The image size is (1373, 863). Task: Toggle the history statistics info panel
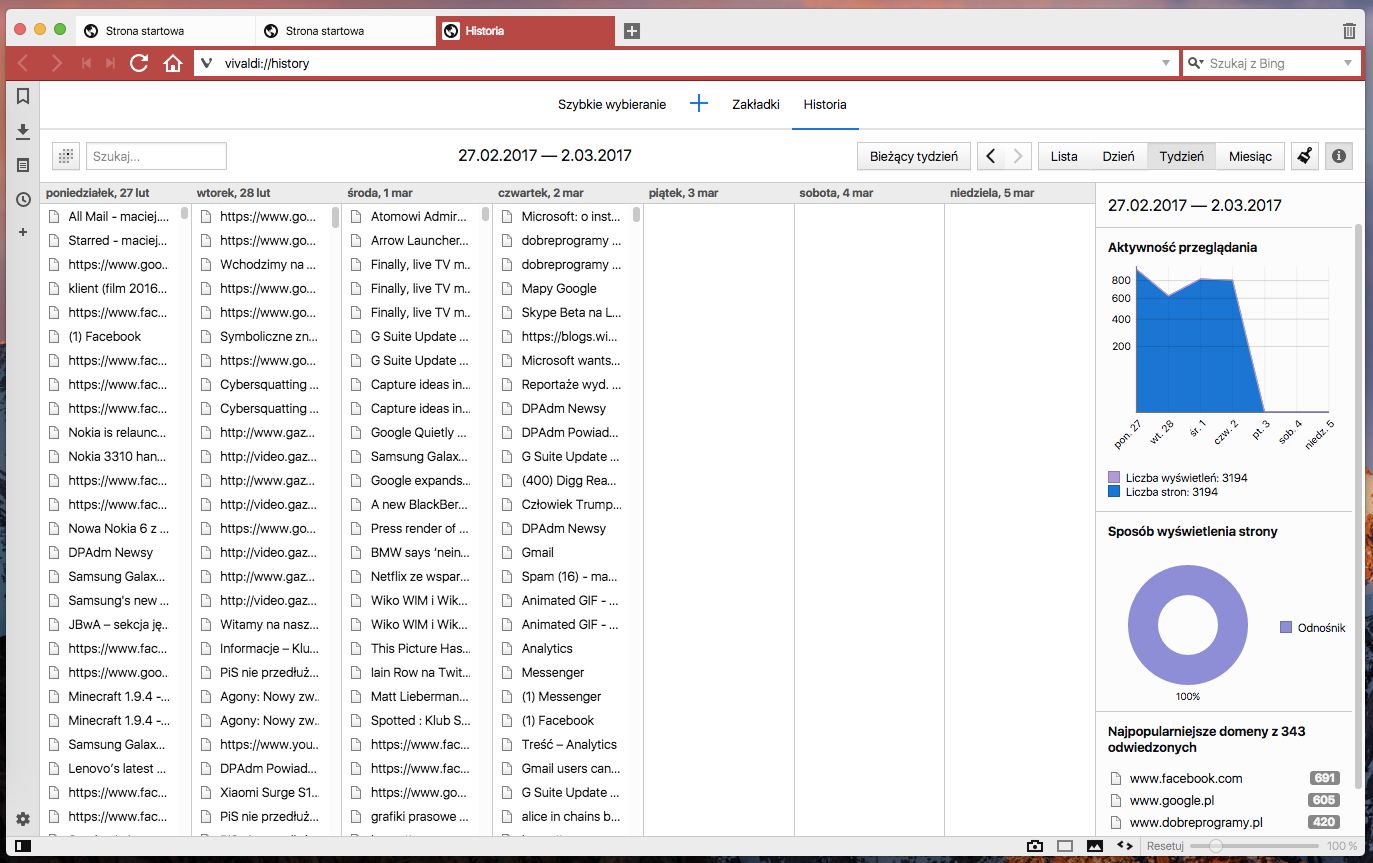1338,156
